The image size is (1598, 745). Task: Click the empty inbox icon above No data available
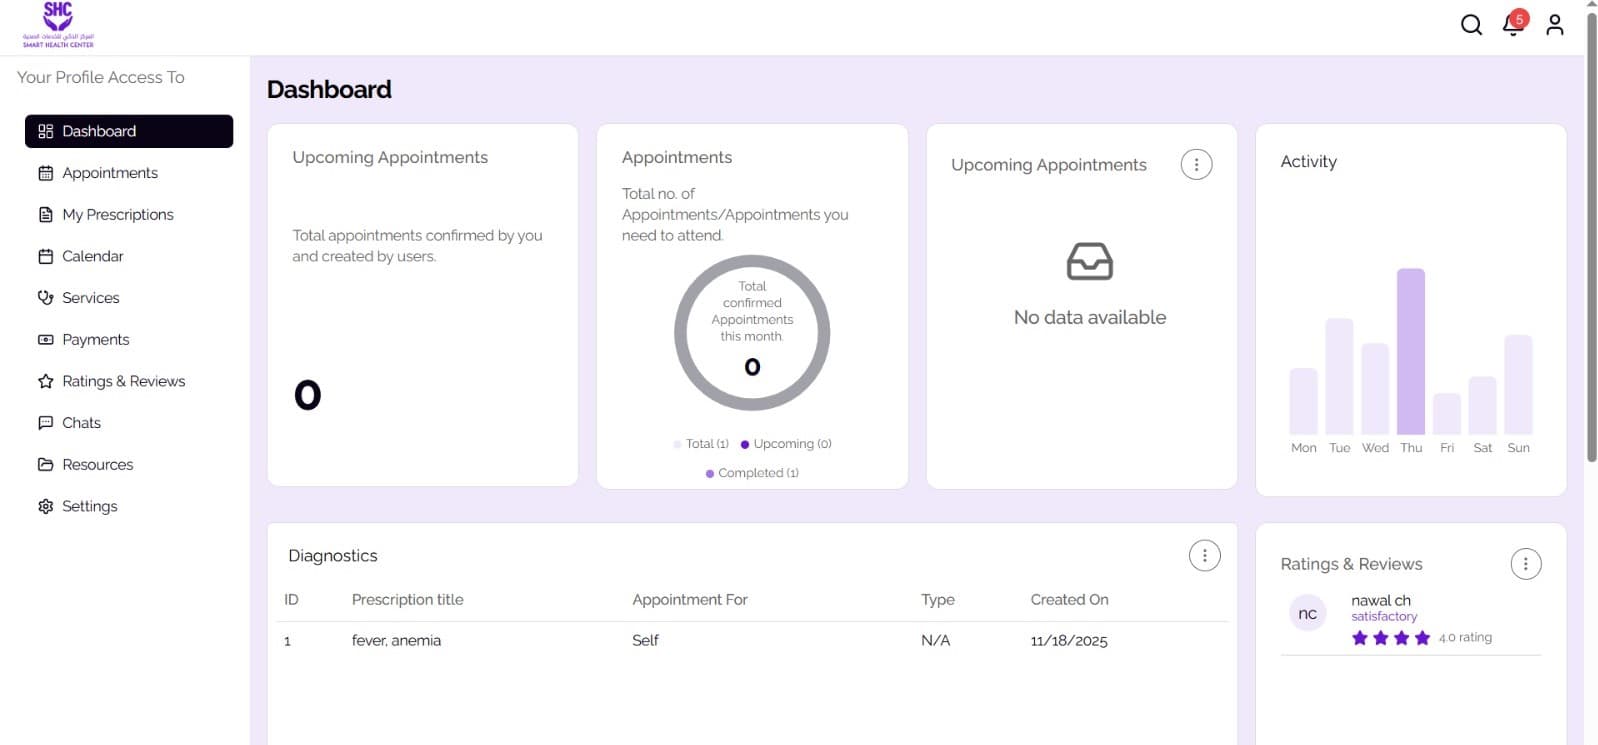click(1090, 261)
